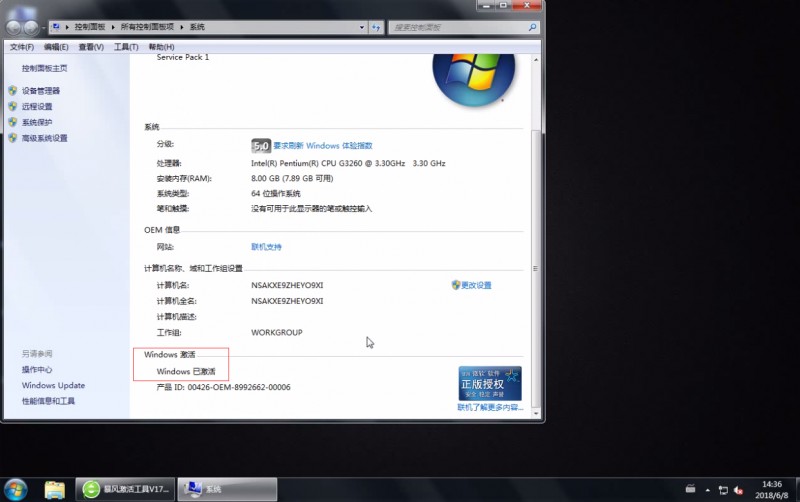Switch to 暴风激活工具V17 taskbar window
This screenshot has height=502, width=800.
126,489
